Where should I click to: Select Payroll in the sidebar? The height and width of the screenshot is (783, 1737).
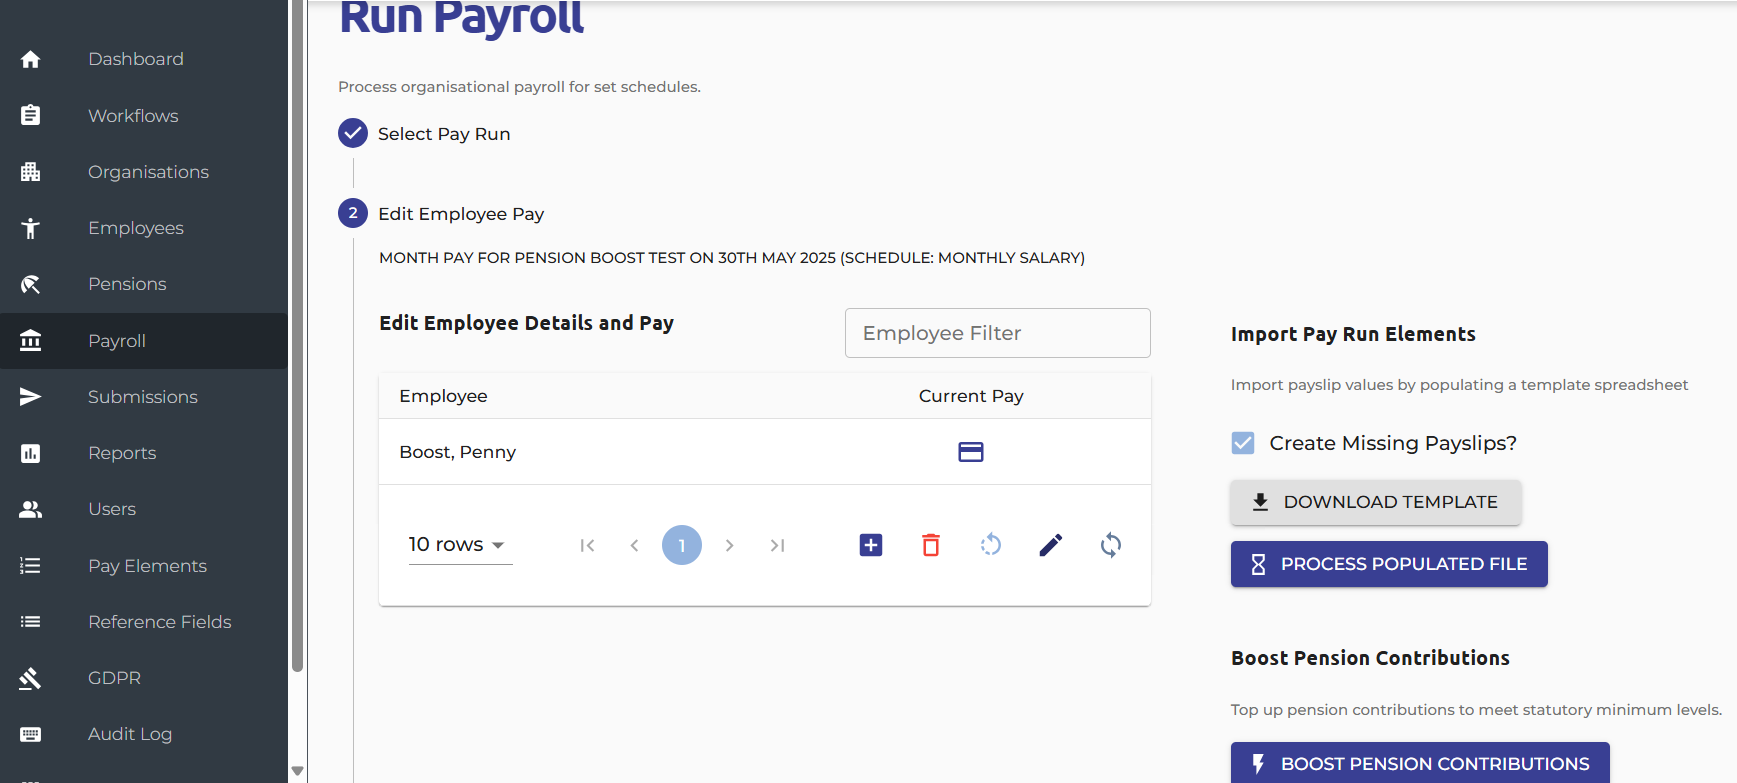[x=144, y=341]
